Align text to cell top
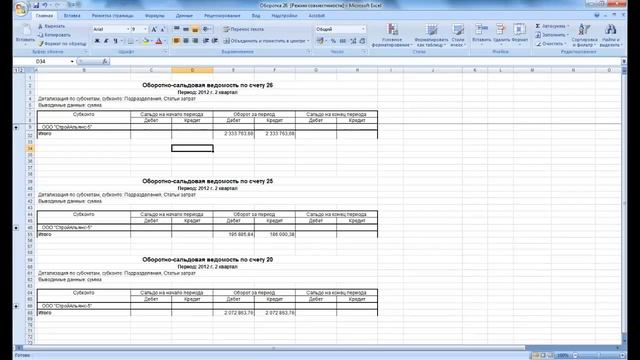 pos(176,29)
